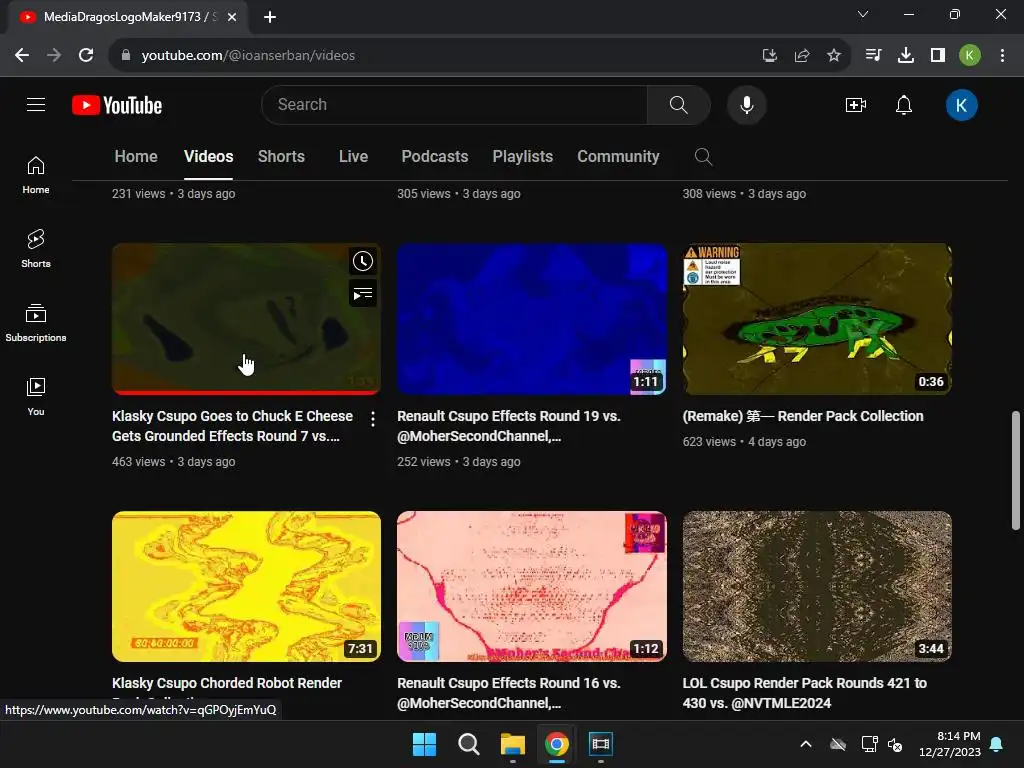Click the Chrome taskbar icon
The image size is (1024, 768).
556,744
